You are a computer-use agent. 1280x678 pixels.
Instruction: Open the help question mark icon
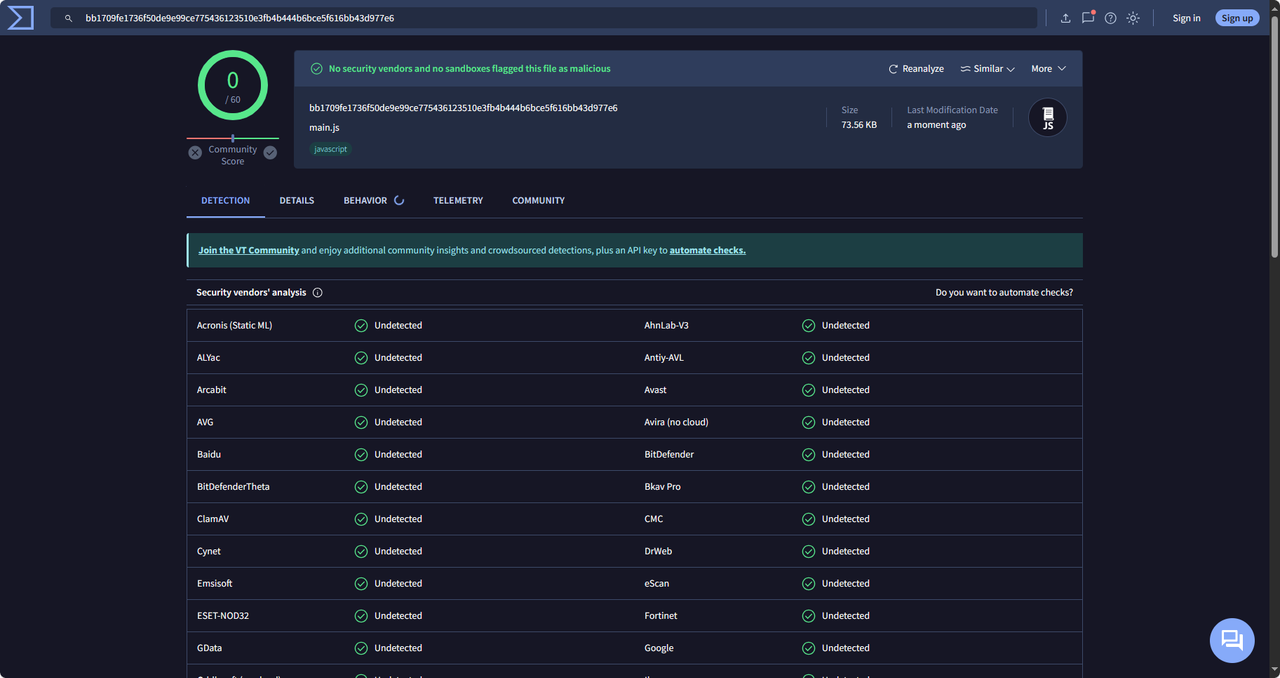coord(1110,18)
